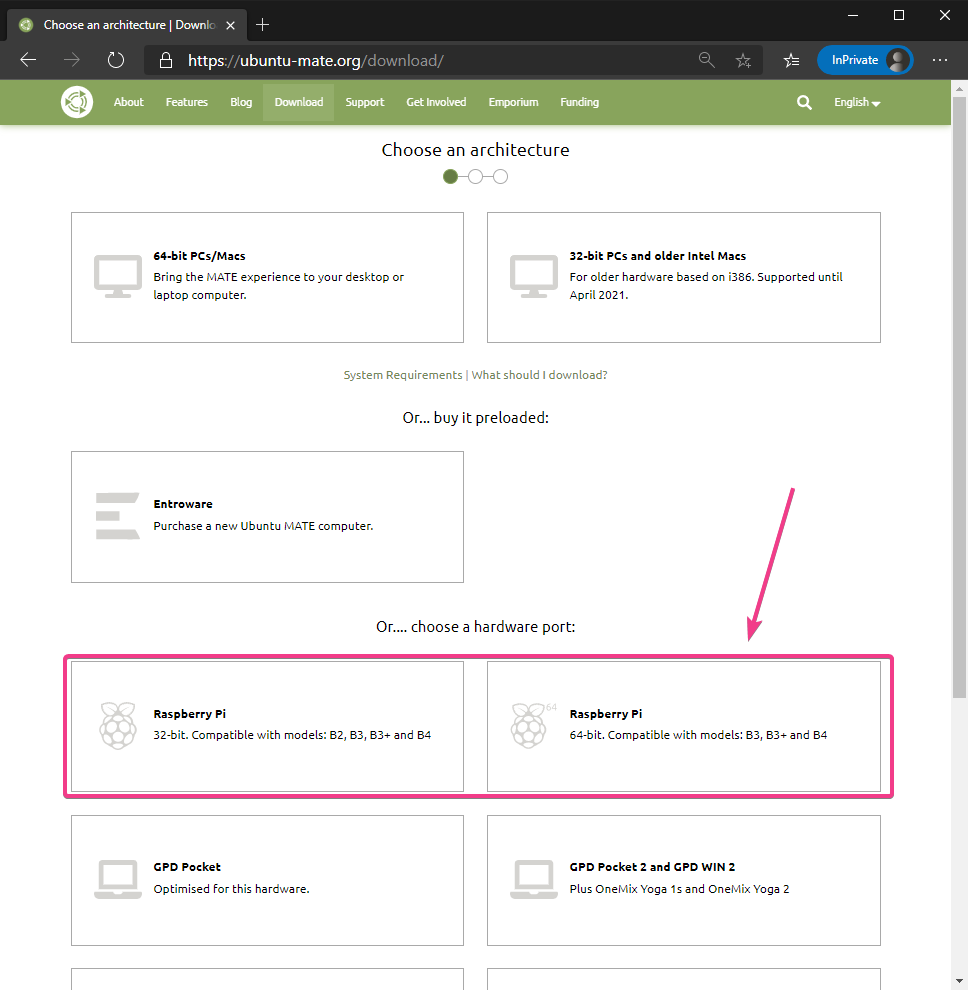Open the About menu item
968x990 pixels.
click(129, 102)
